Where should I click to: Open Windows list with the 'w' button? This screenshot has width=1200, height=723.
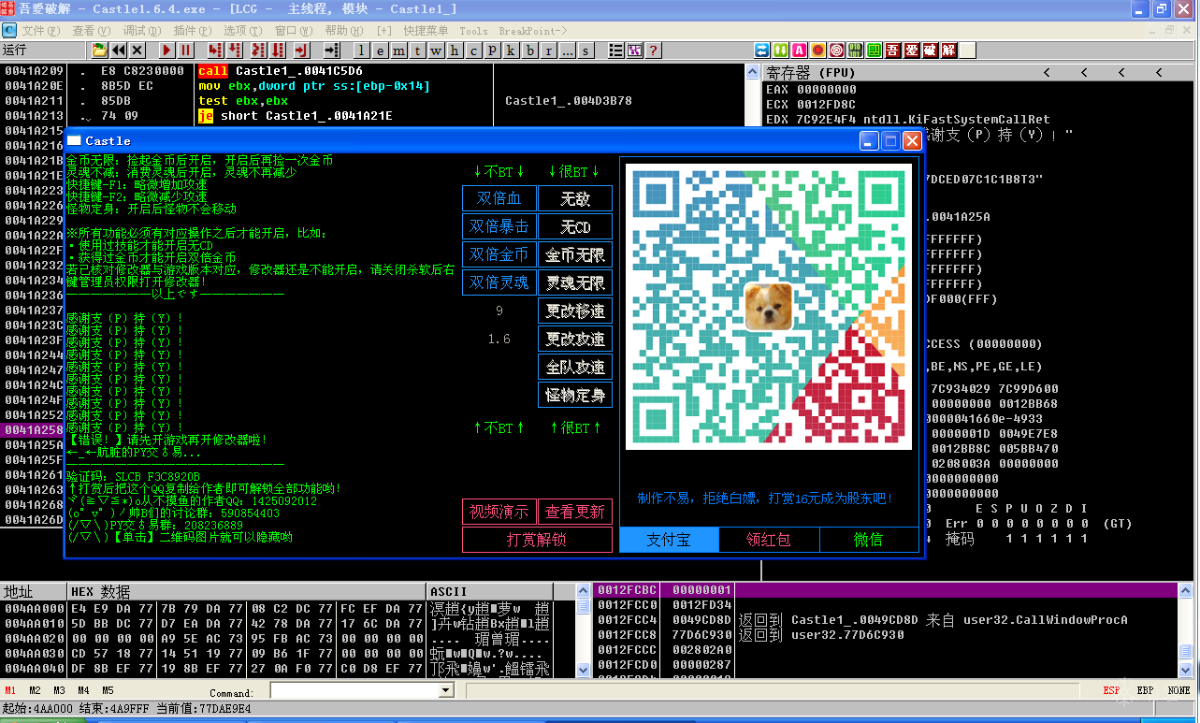[436, 50]
